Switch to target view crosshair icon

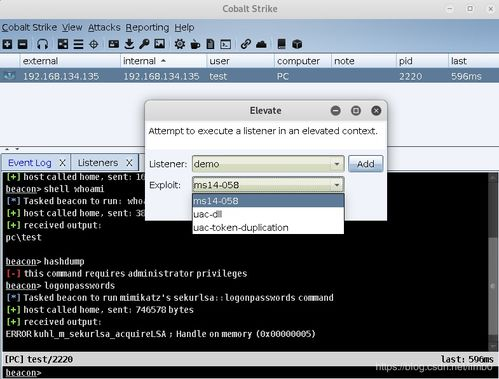94,44
